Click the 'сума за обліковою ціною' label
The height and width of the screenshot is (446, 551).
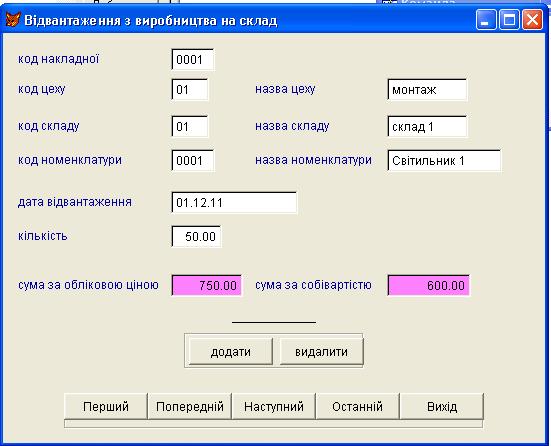[88, 285]
